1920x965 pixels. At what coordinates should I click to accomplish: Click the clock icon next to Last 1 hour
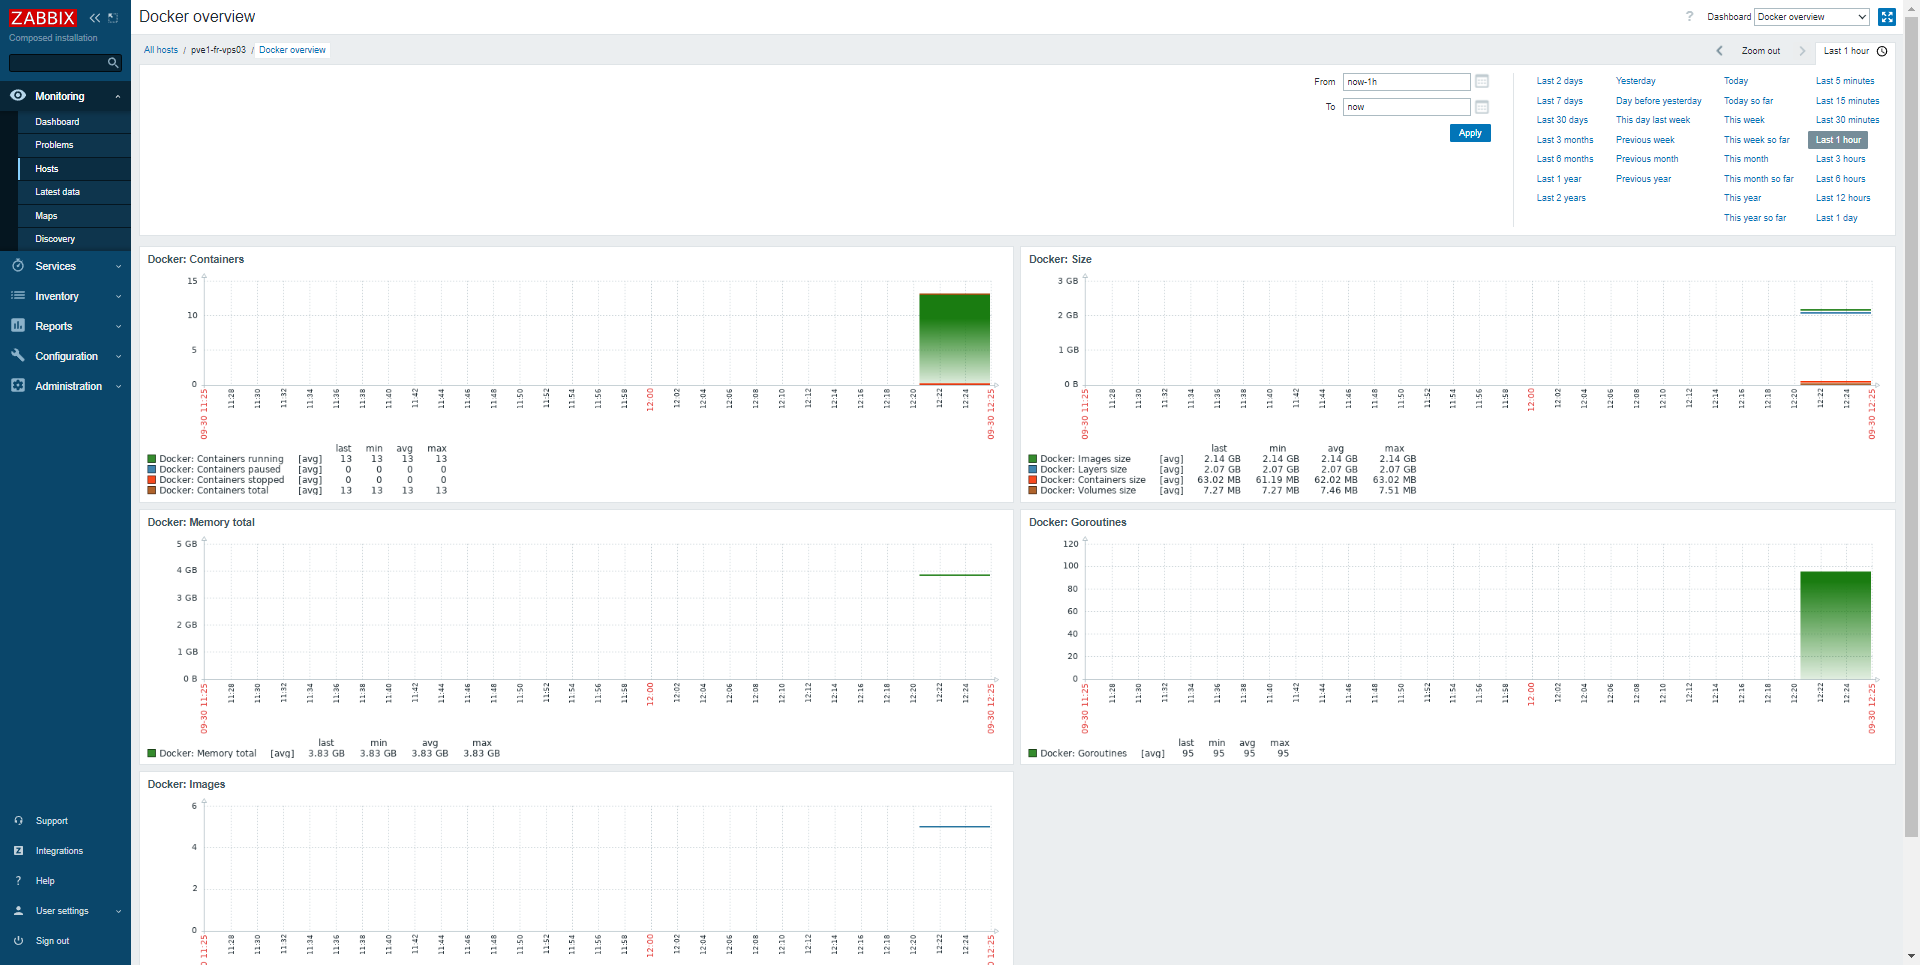pos(1884,51)
